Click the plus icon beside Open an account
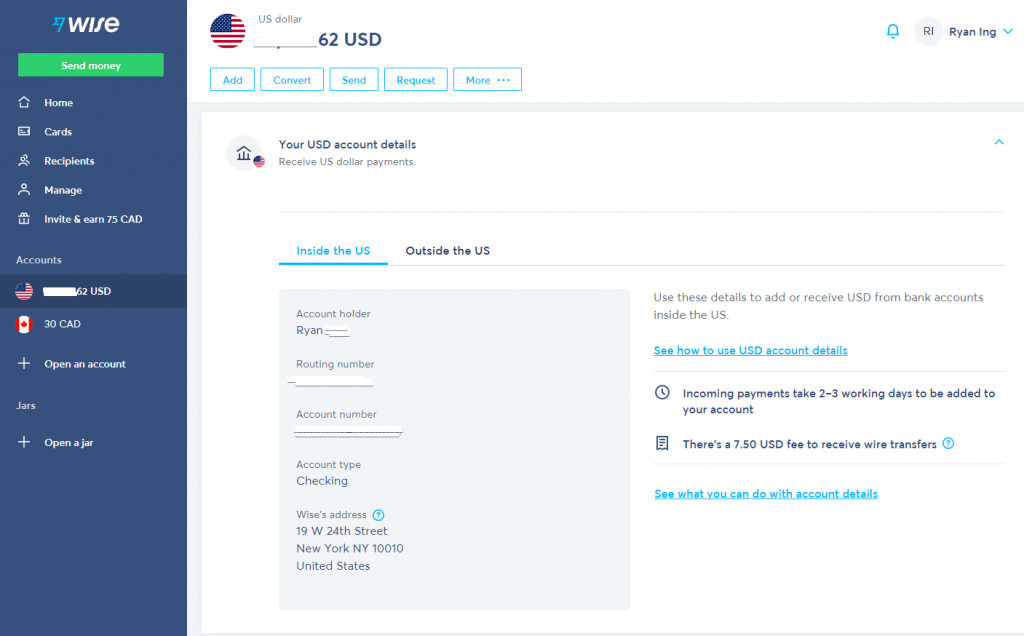 pos(24,363)
